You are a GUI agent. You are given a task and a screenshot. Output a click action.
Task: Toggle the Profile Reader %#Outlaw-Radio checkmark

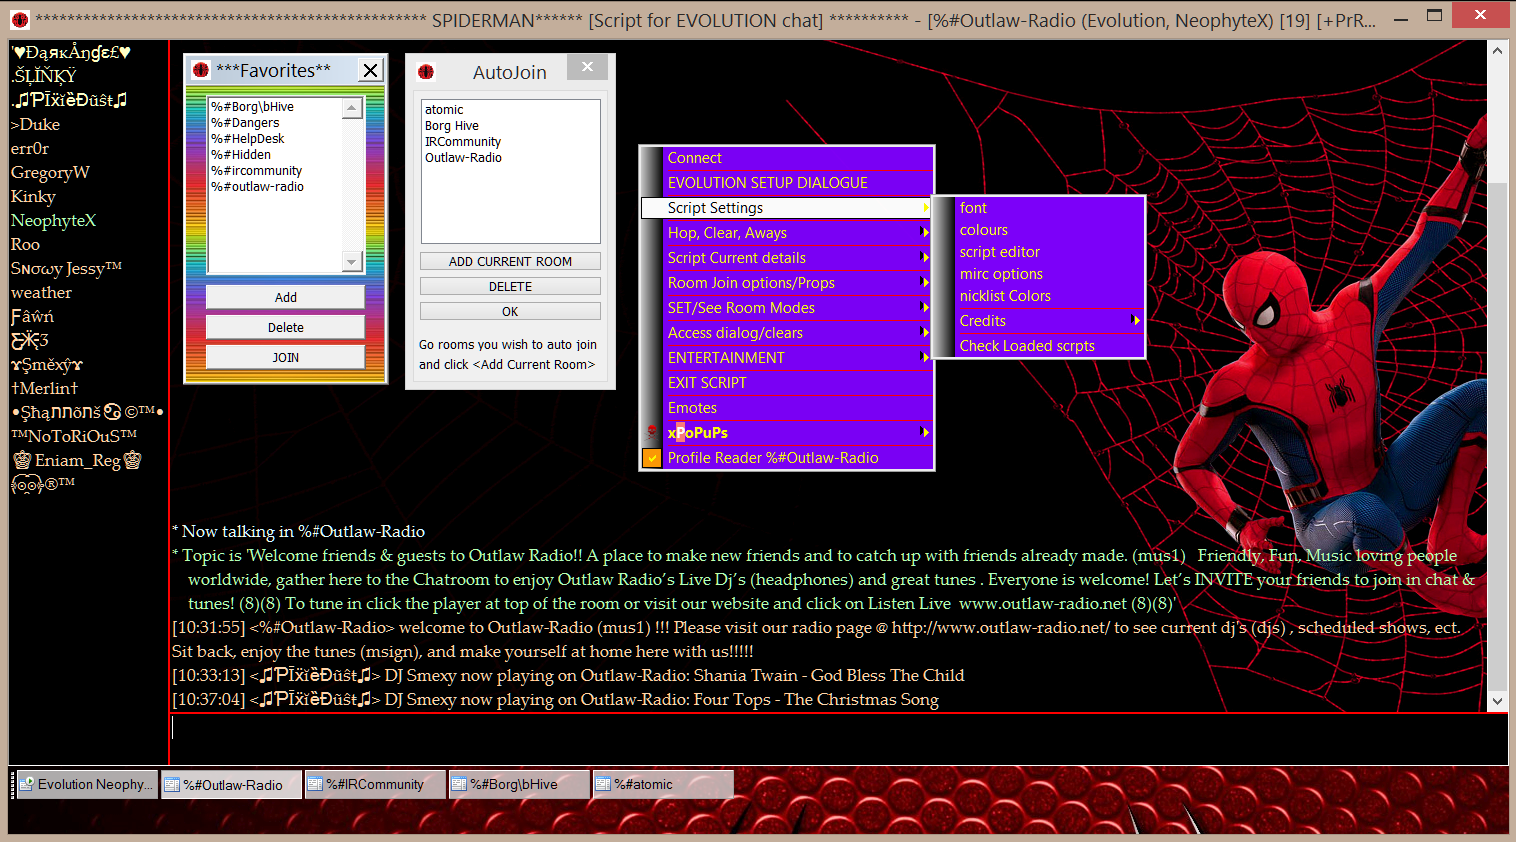pyautogui.click(x=652, y=458)
